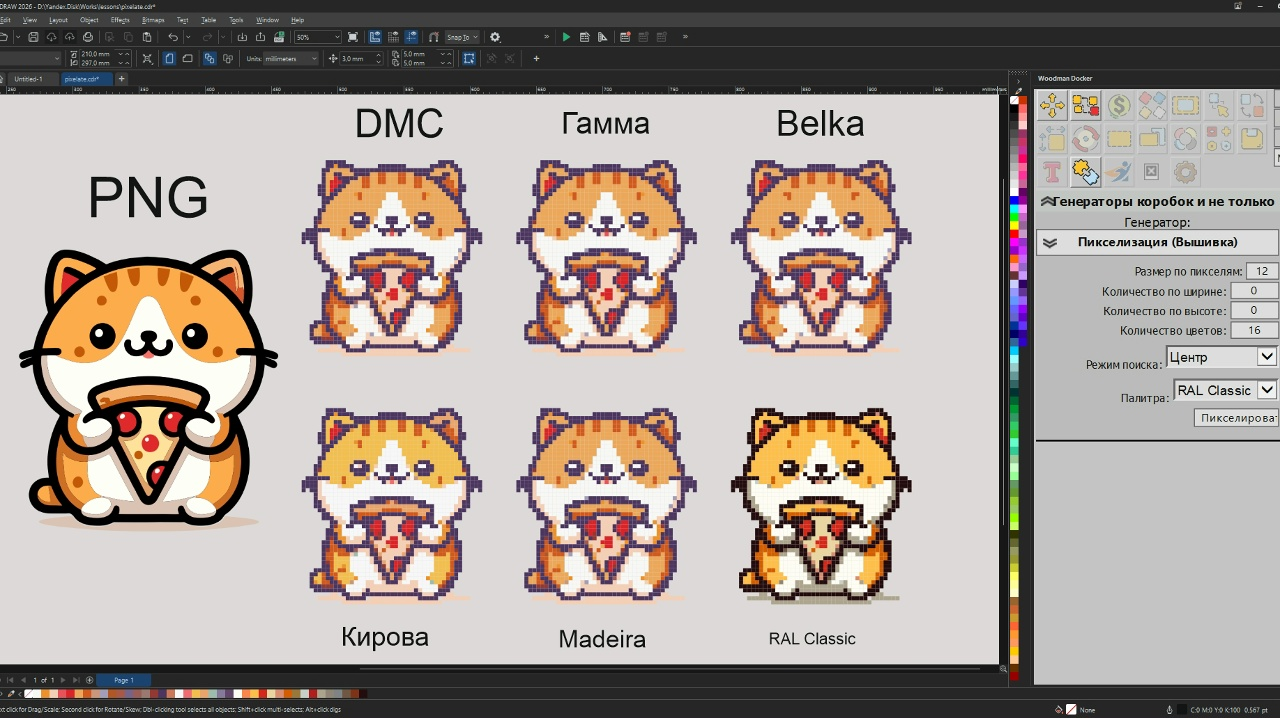Expand the toolbar overflow chevrons near play button
Image resolution: width=1280 pixels, height=718 pixels.
pos(546,37)
